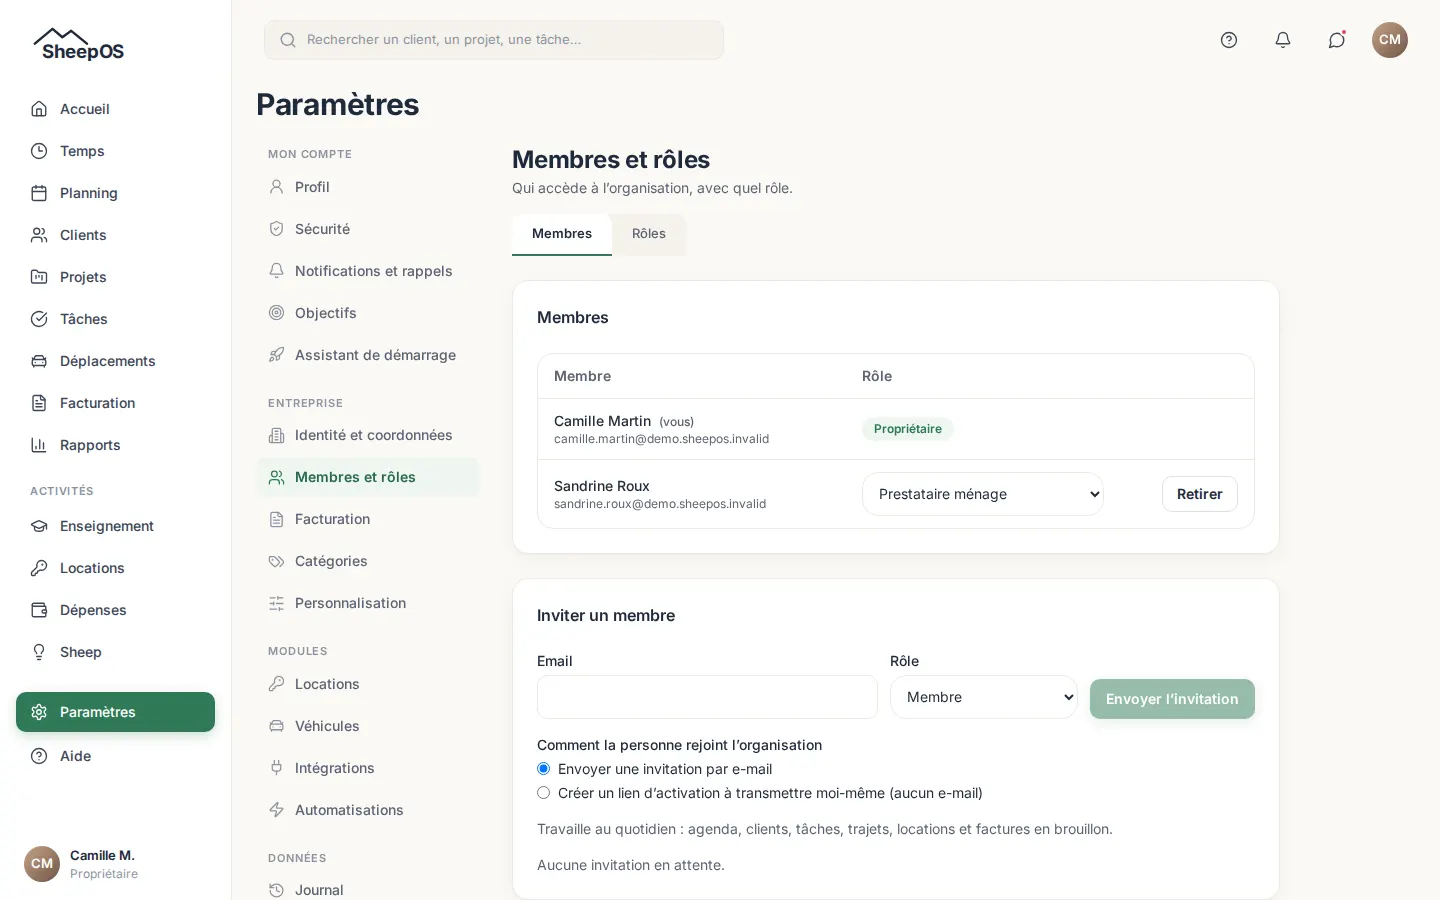Switch to the Rôles tab
Image resolution: width=1440 pixels, height=900 pixels.
coord(649,234)
